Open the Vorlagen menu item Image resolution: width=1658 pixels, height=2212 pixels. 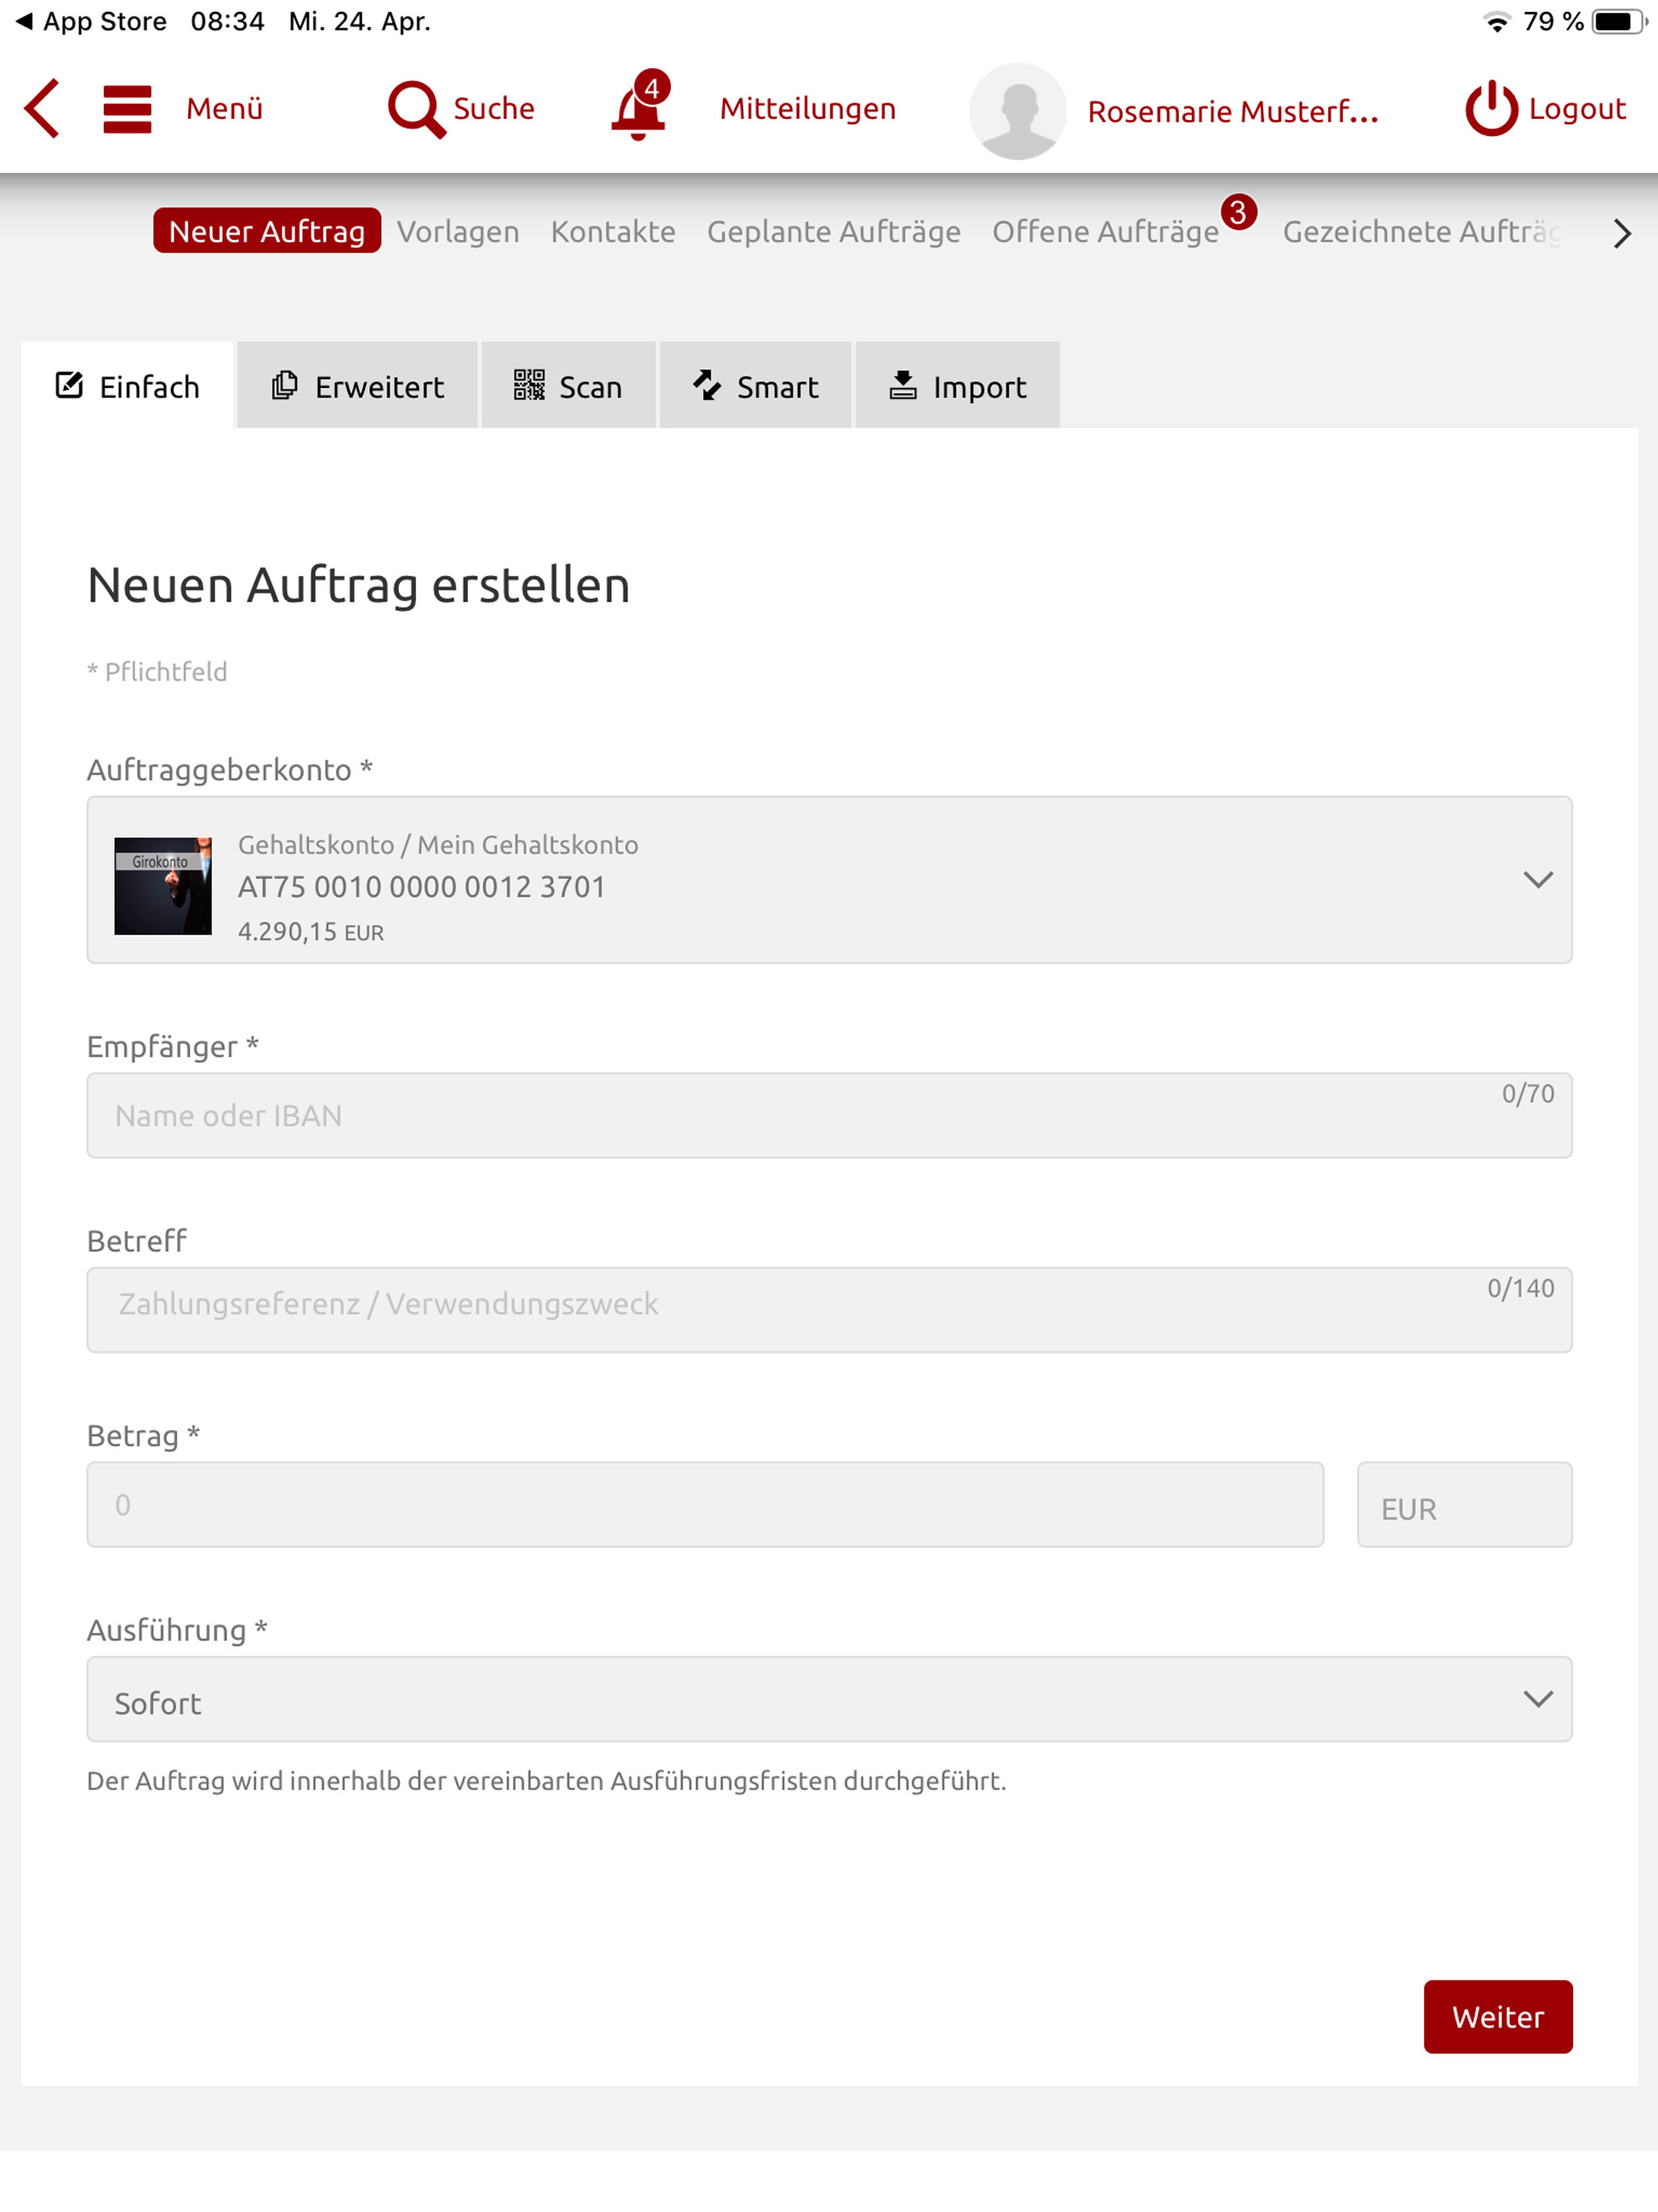[458, 231]
